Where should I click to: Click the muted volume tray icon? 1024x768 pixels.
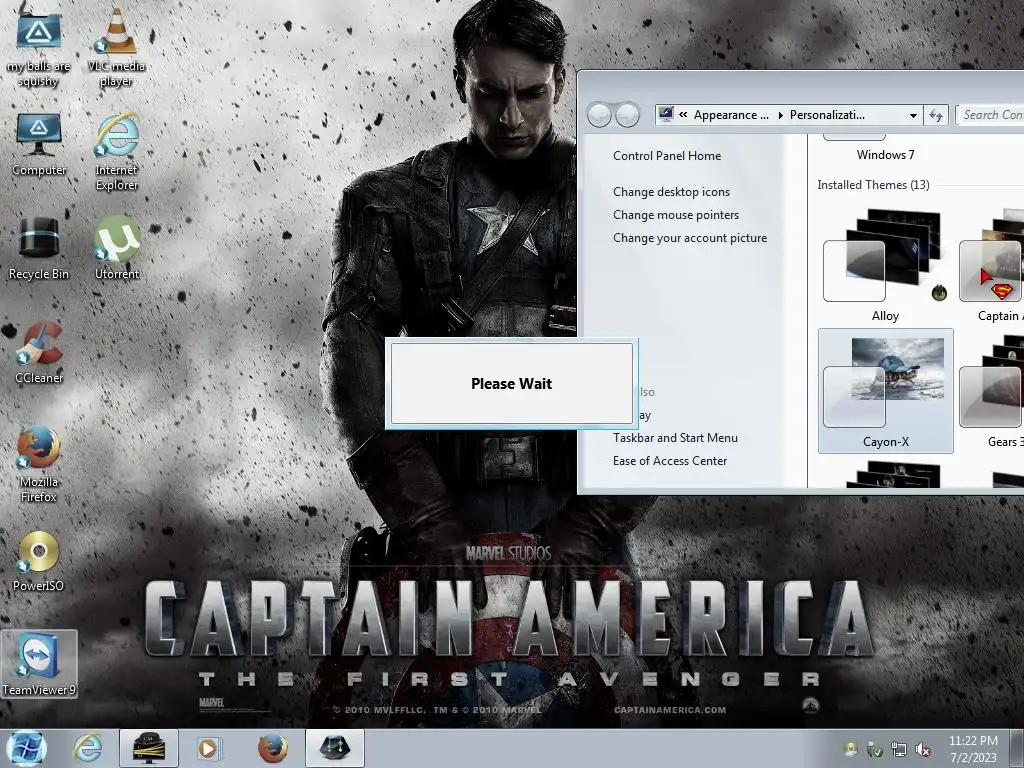coord(923,750)
